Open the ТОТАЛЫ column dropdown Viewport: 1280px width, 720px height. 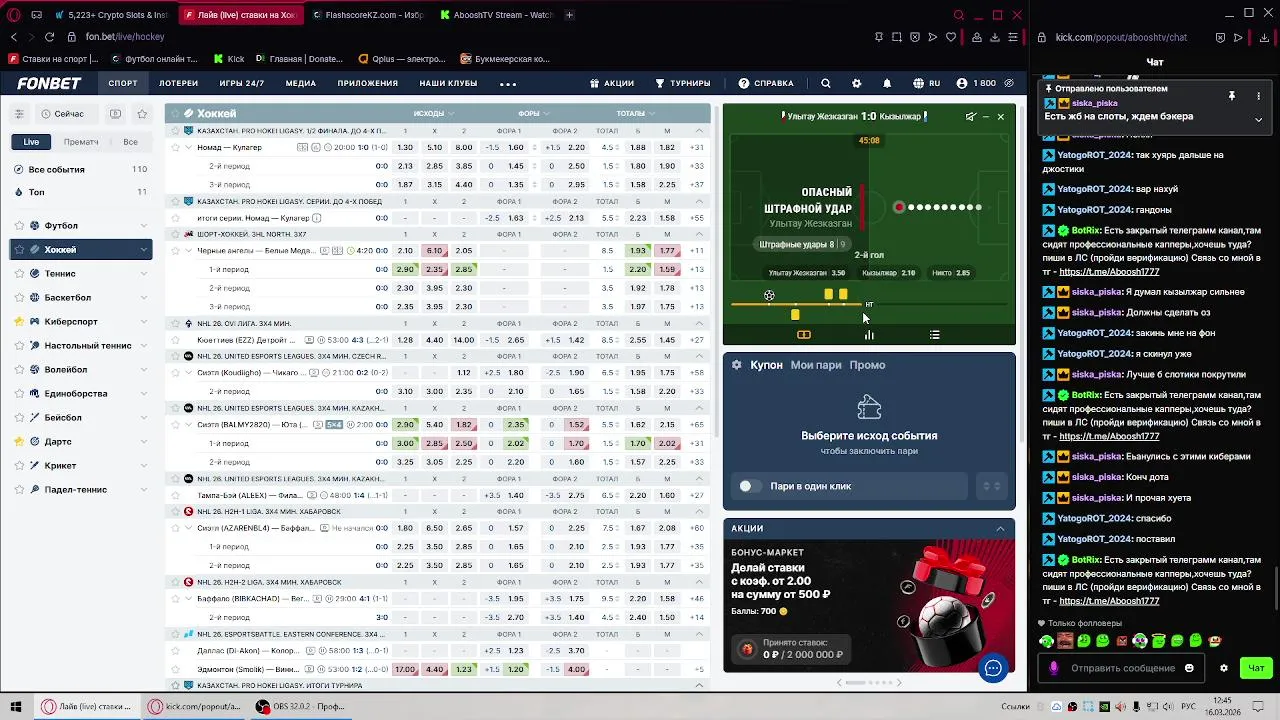(x=636, y=113)
